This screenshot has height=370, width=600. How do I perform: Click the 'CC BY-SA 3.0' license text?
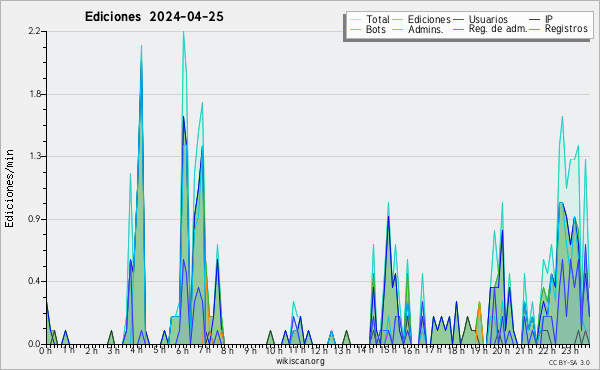click(x=569, y=362)
